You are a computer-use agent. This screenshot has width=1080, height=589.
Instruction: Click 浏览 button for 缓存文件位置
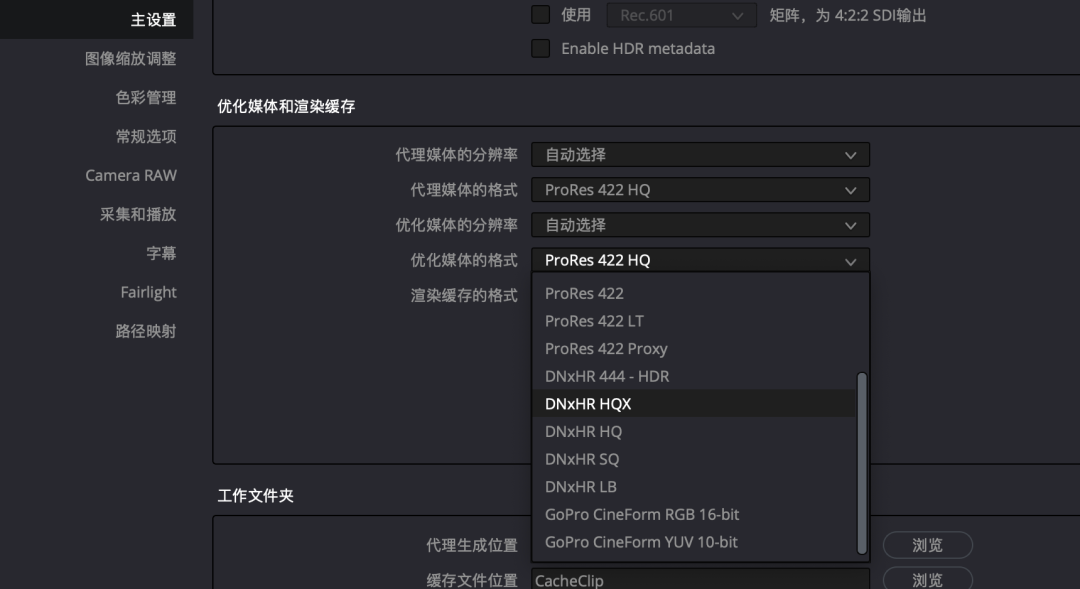pyautogui.click(x=927, y=580)
